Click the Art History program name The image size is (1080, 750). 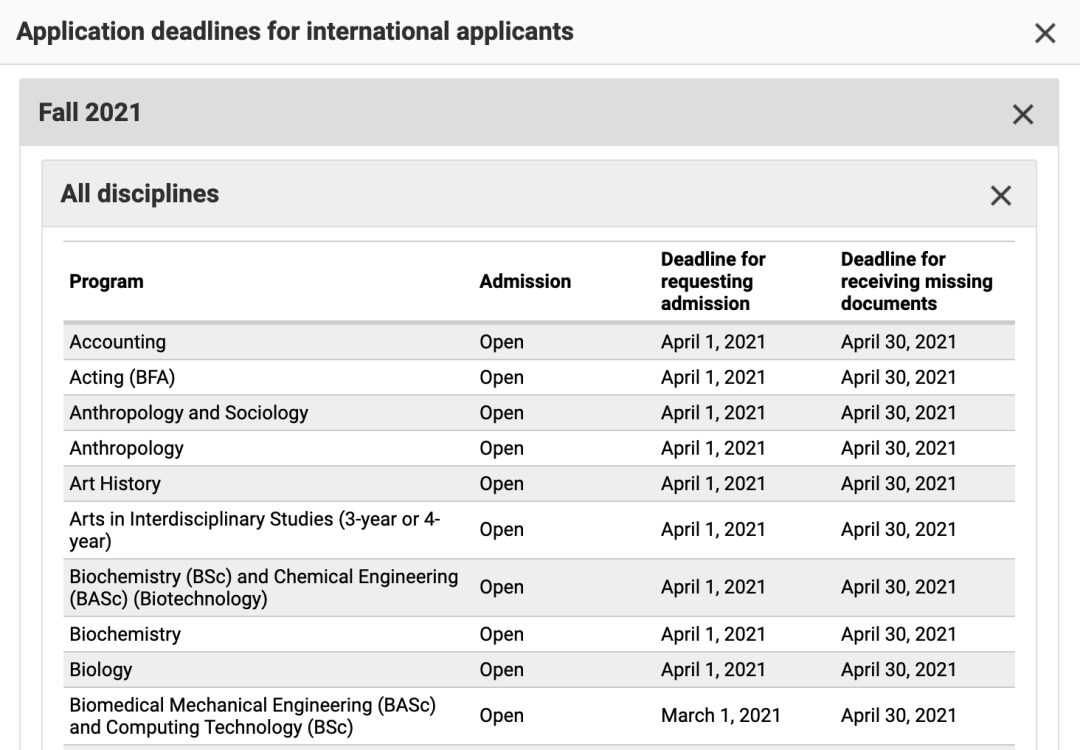(x=115, y=484)
